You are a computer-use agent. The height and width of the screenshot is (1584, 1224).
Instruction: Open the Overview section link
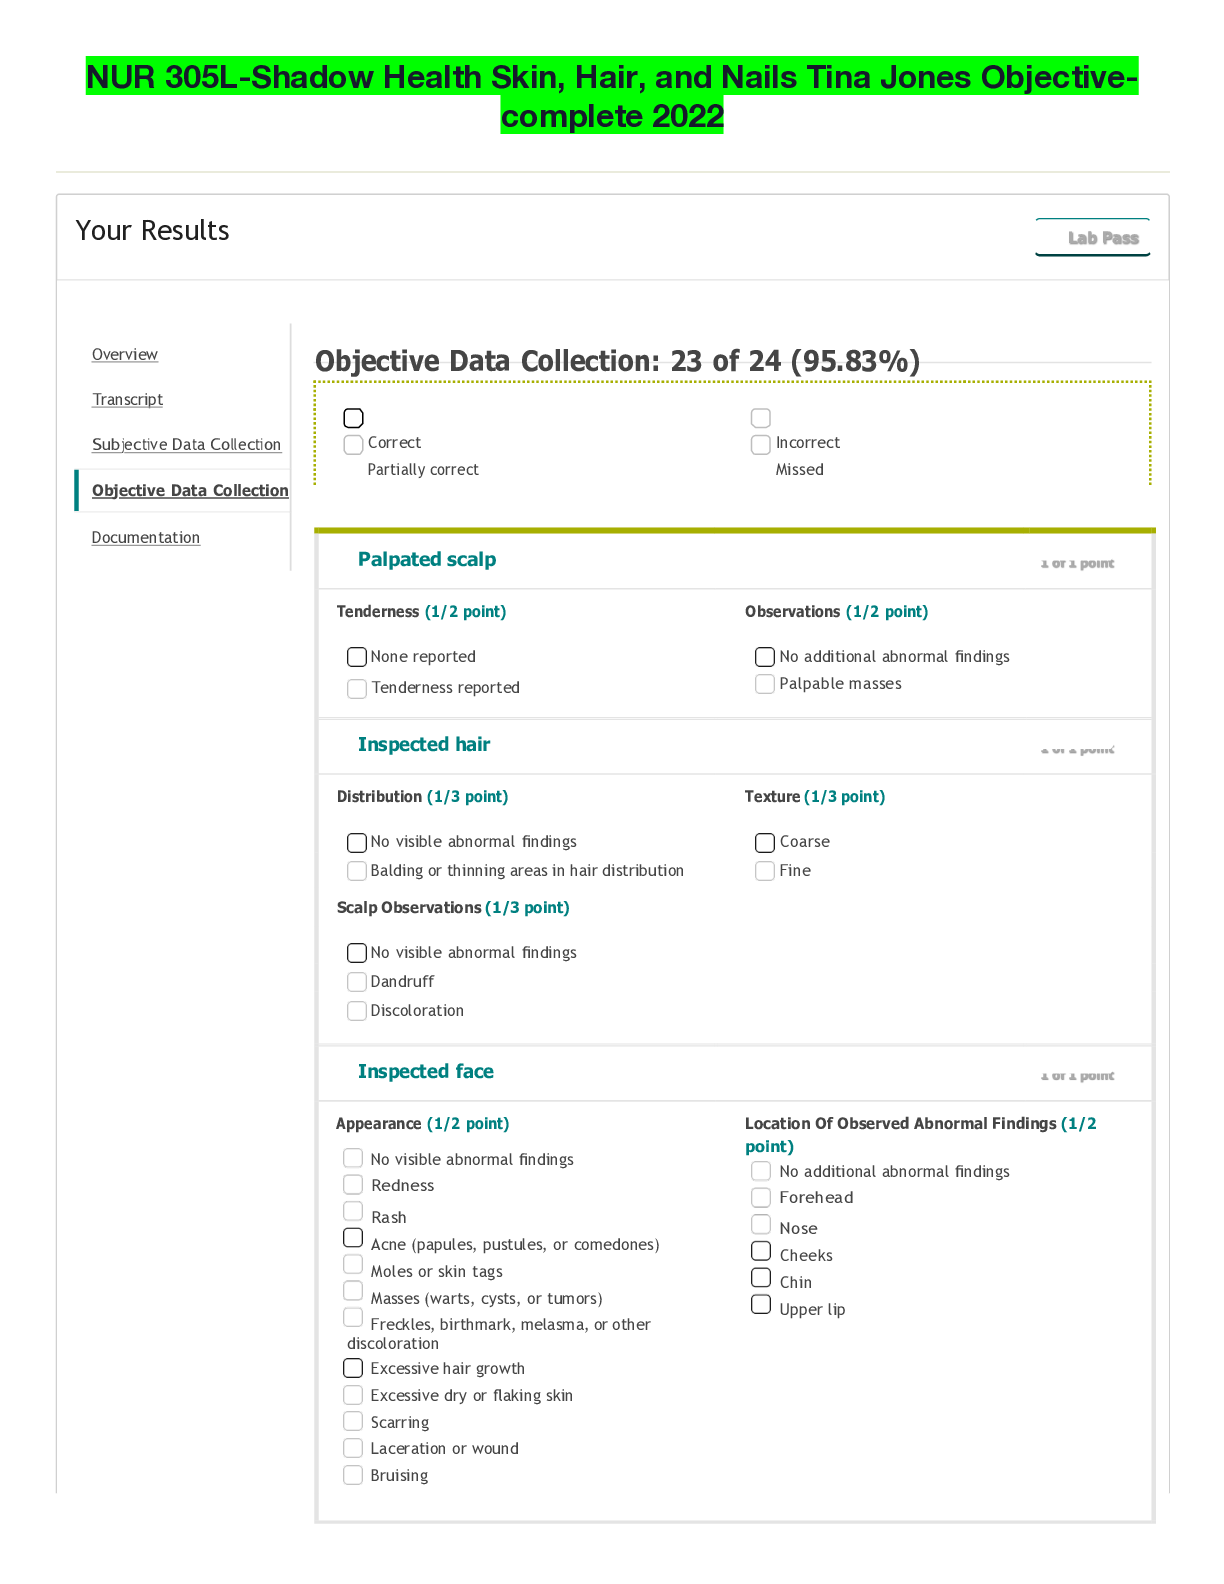(x=125, y=354)
